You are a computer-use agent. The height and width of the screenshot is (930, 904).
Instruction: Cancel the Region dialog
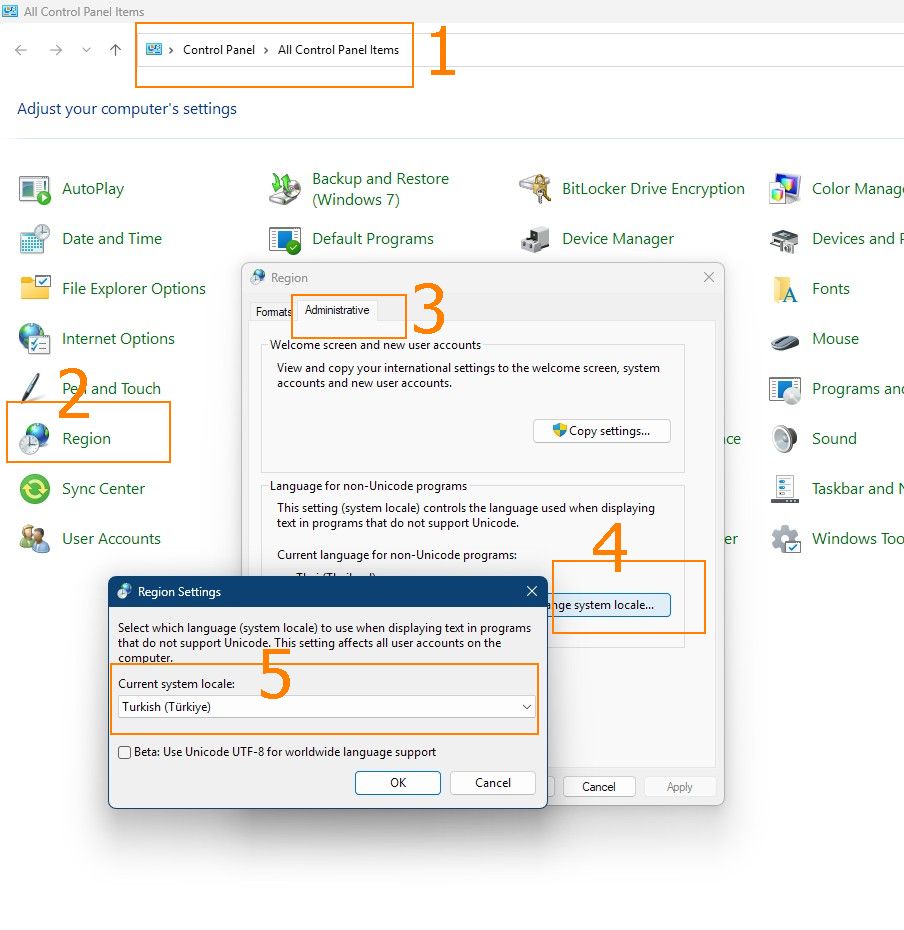coord(599,786)
